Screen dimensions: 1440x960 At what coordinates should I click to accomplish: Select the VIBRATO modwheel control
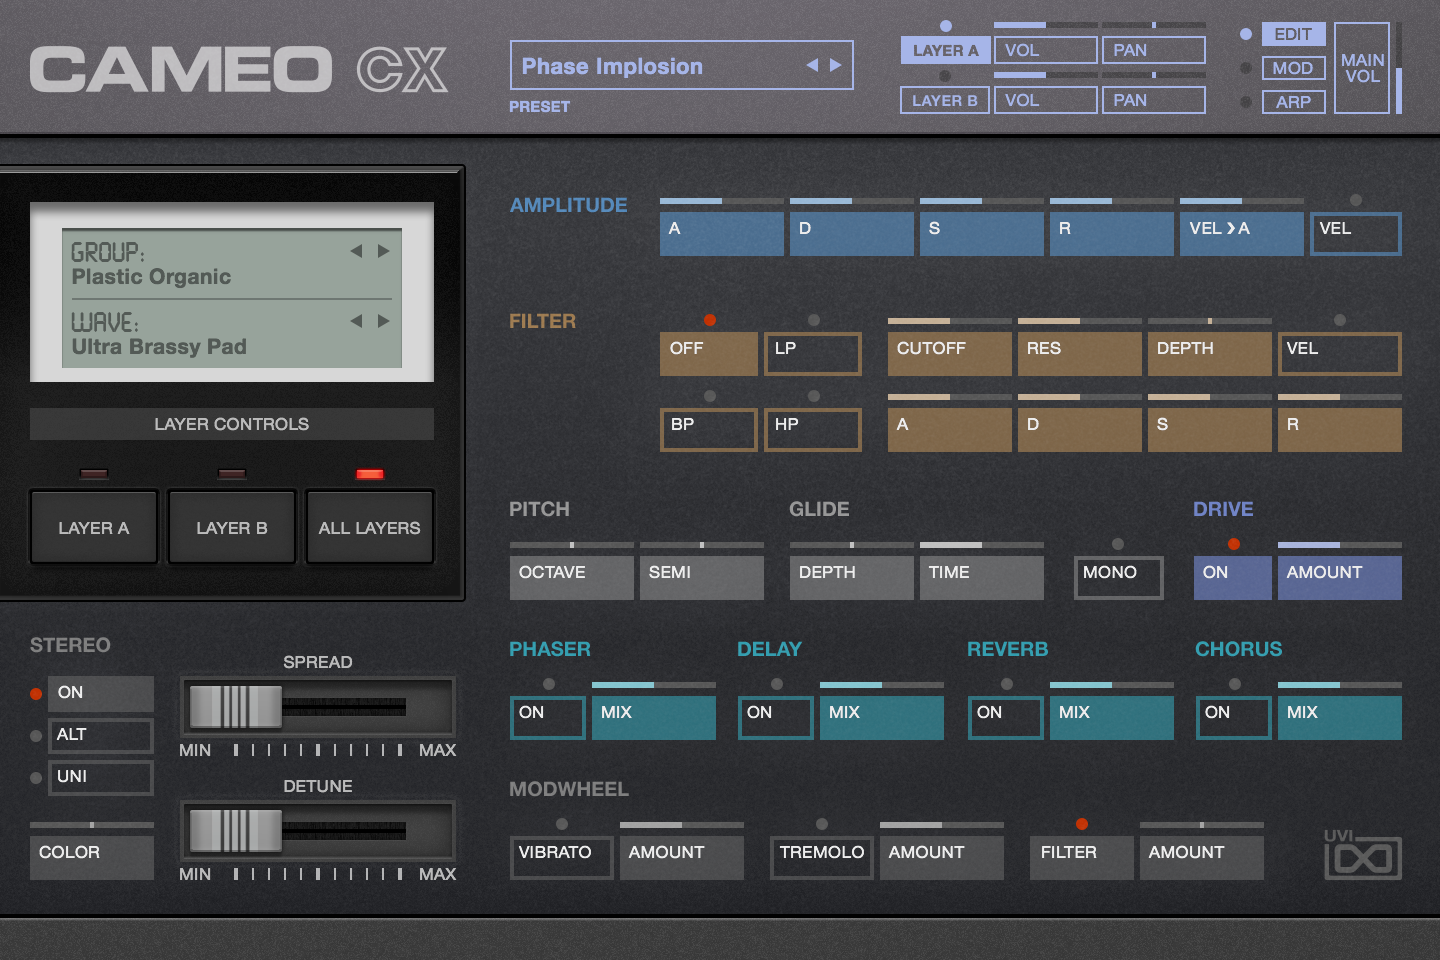[x=560, y=856]
